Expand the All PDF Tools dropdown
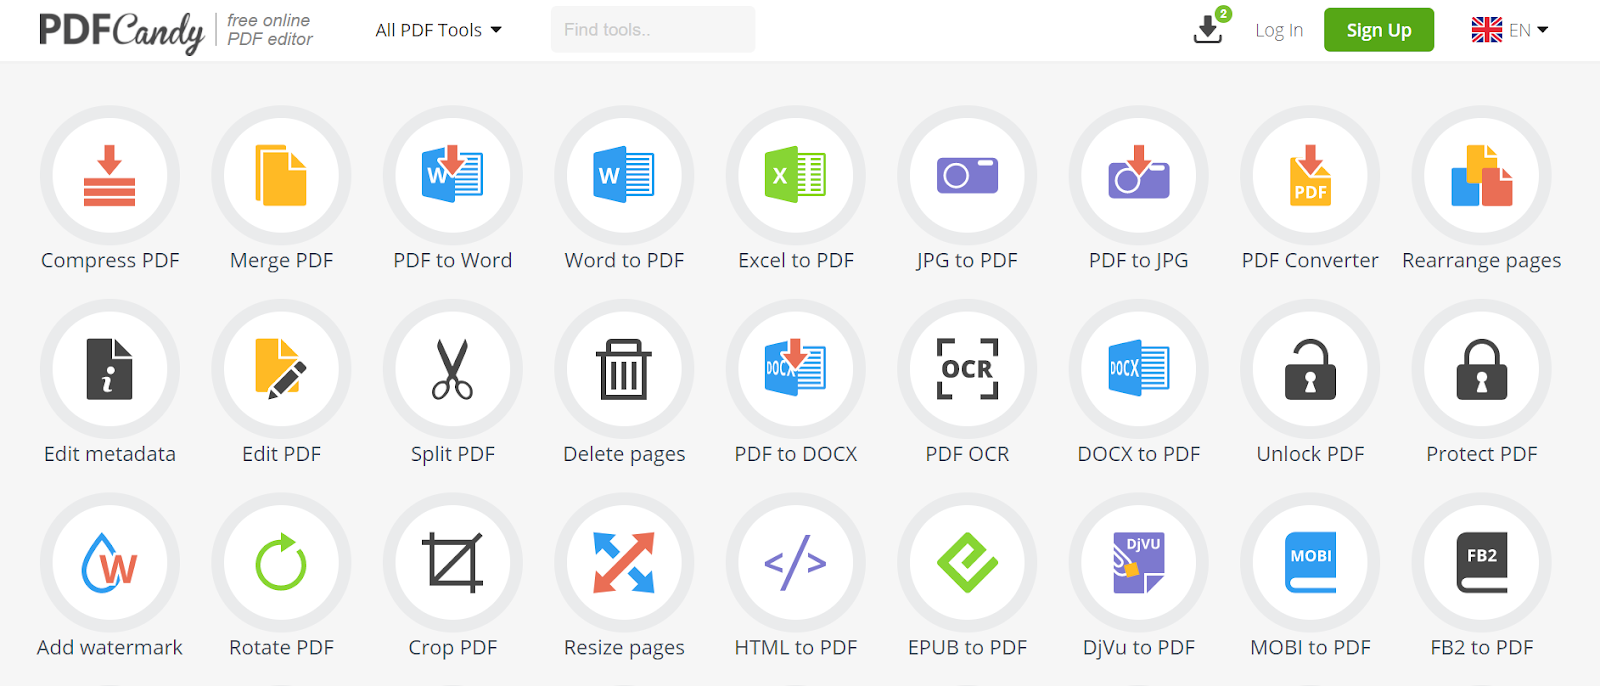Screen dimensions: 1600x686 (x=438, y=30)
